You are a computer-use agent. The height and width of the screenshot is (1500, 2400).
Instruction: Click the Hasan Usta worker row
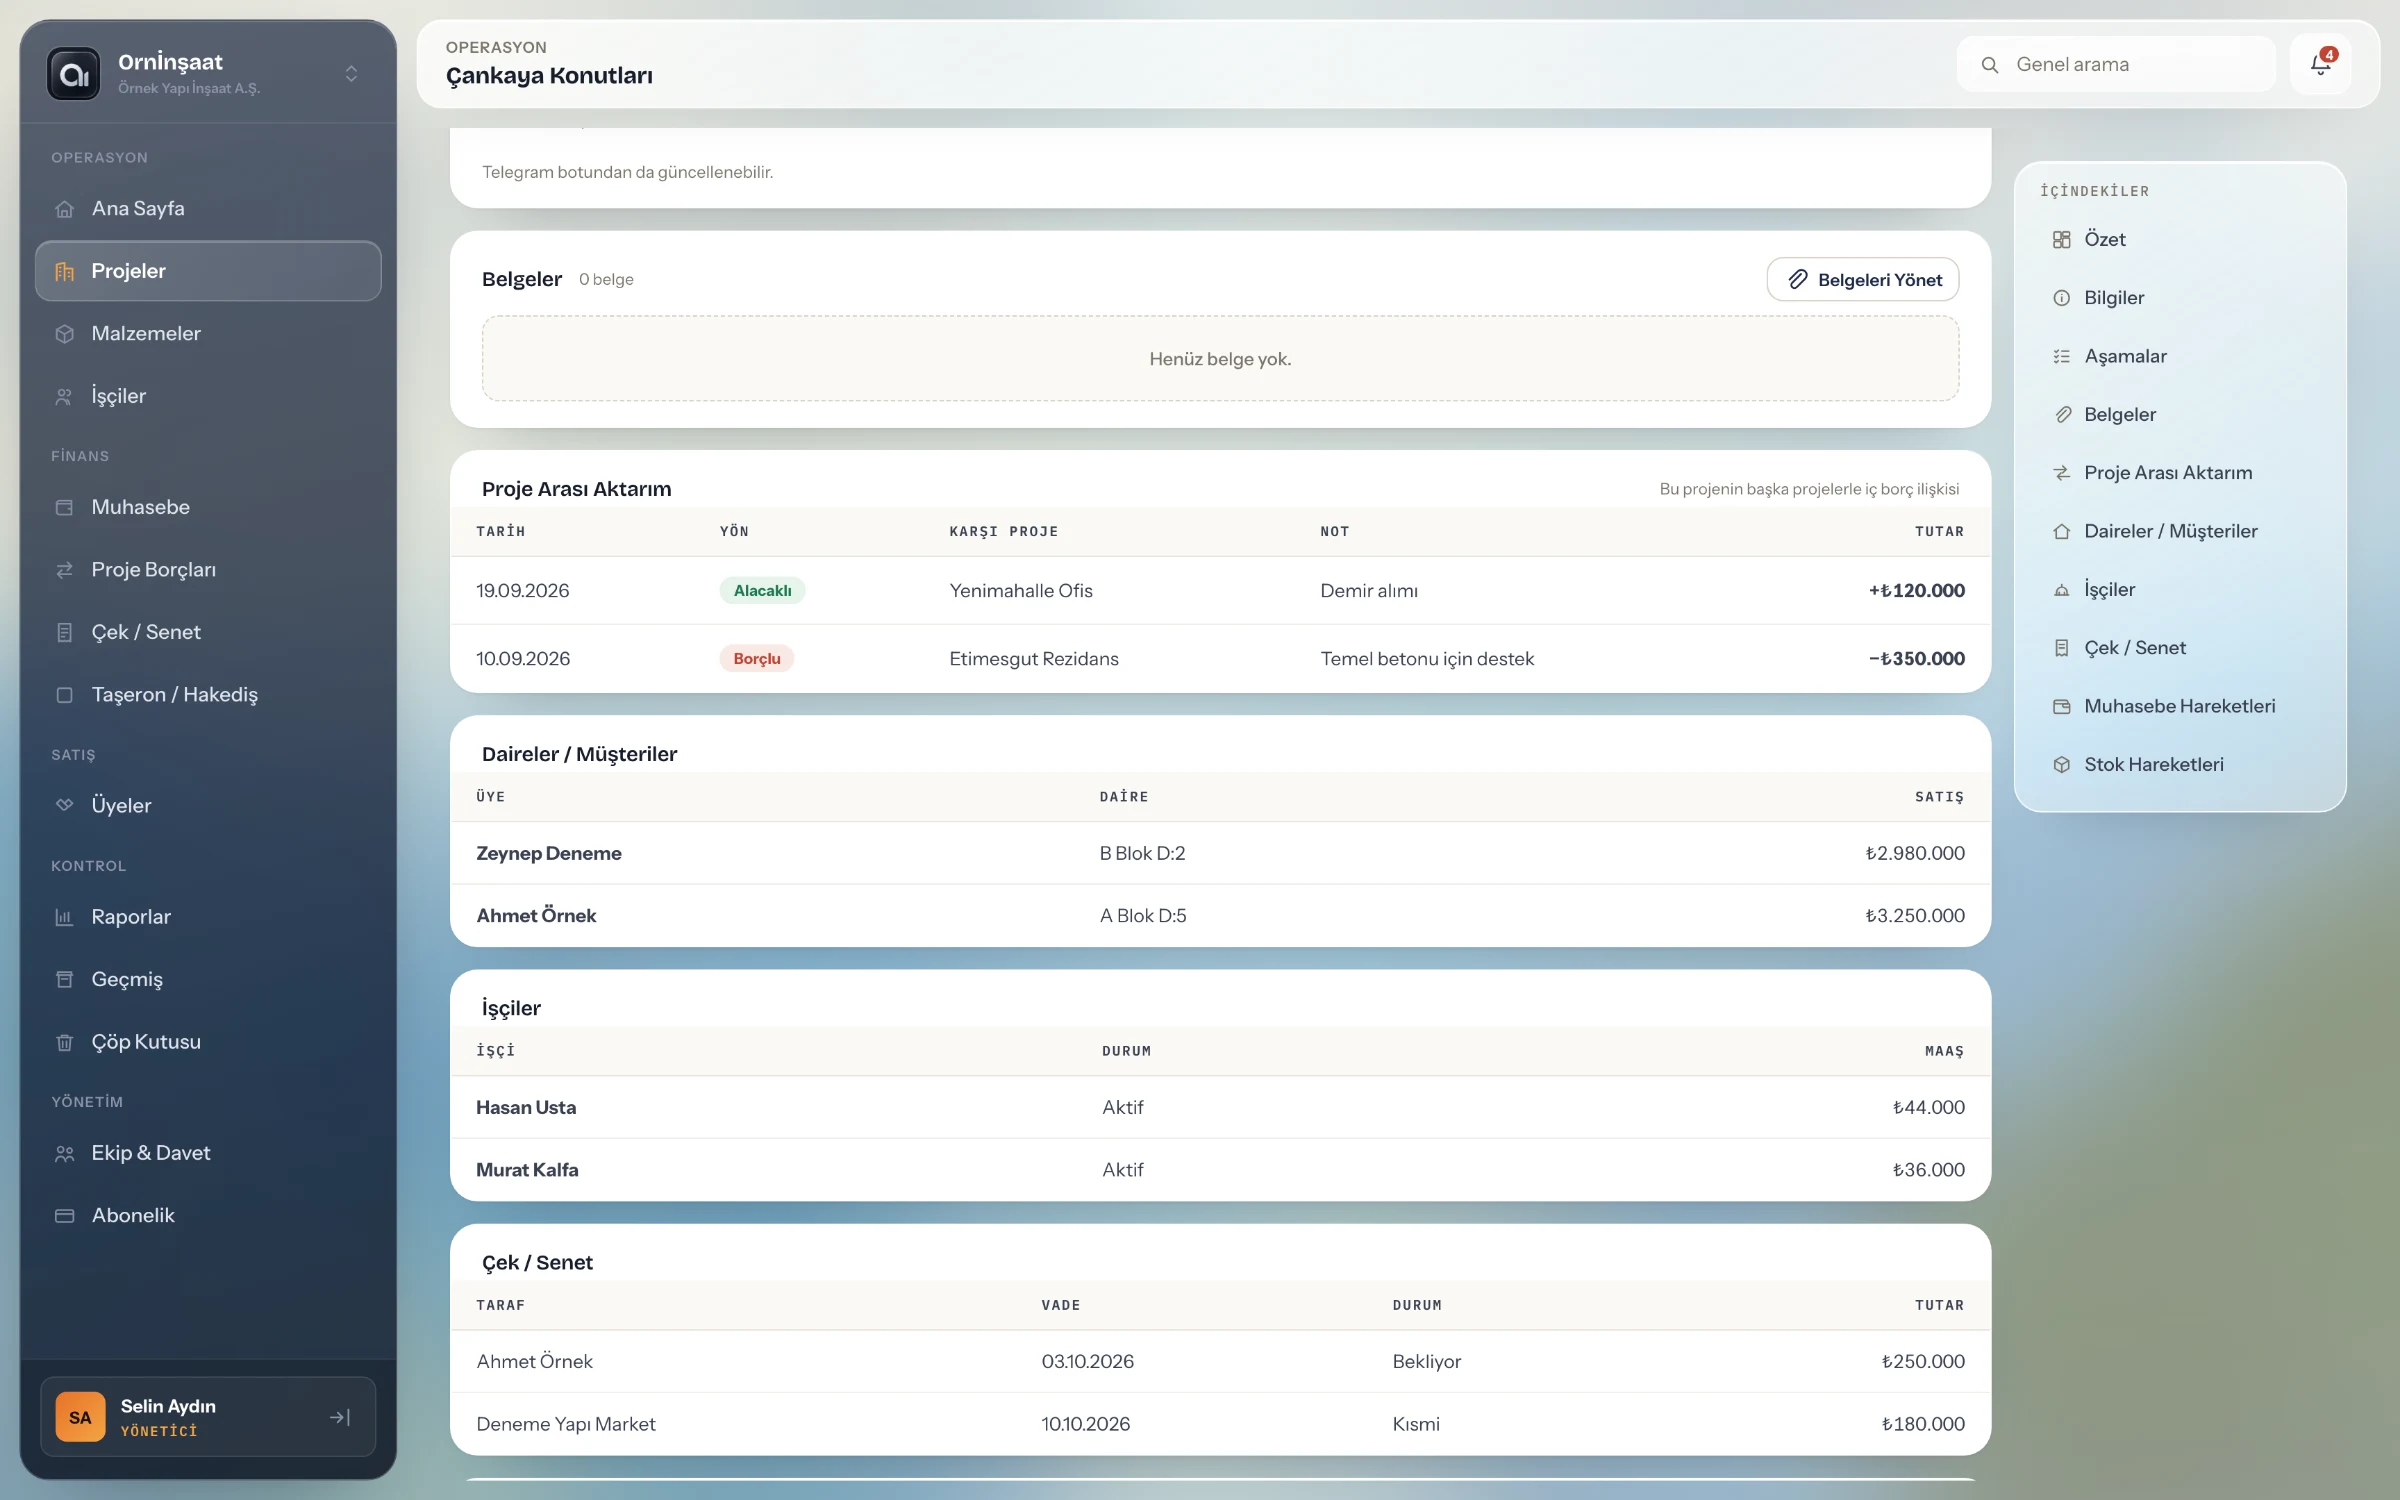click(1220, 1107)
